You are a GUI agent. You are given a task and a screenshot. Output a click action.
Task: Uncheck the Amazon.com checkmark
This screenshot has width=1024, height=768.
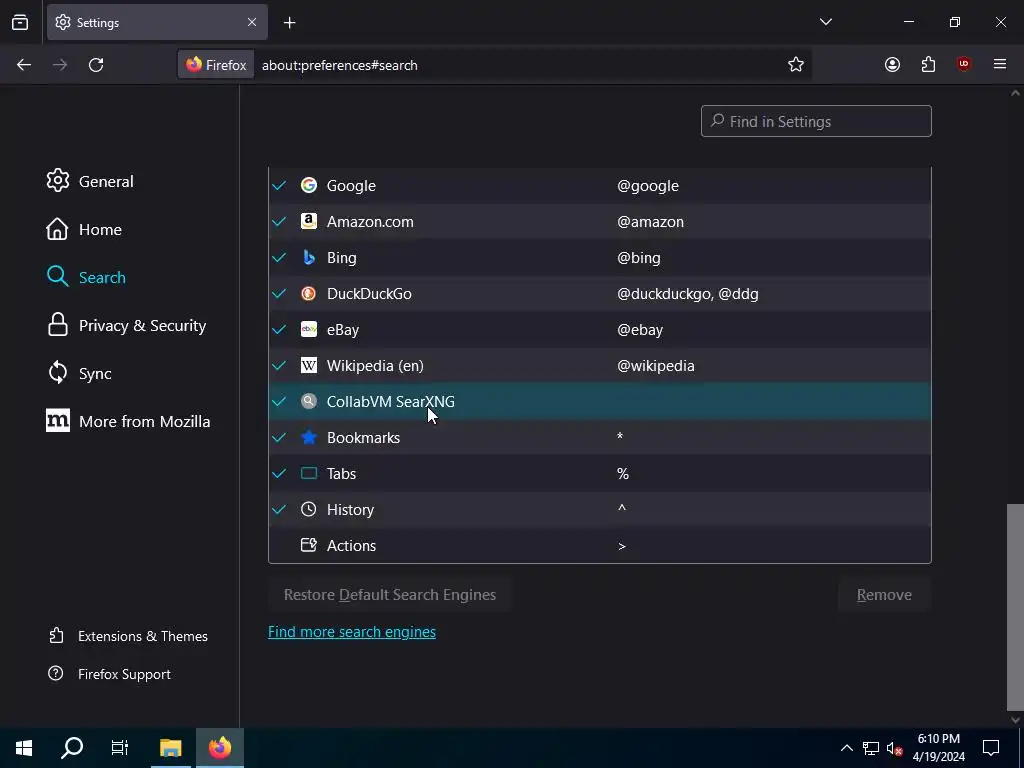click(279, 221)
